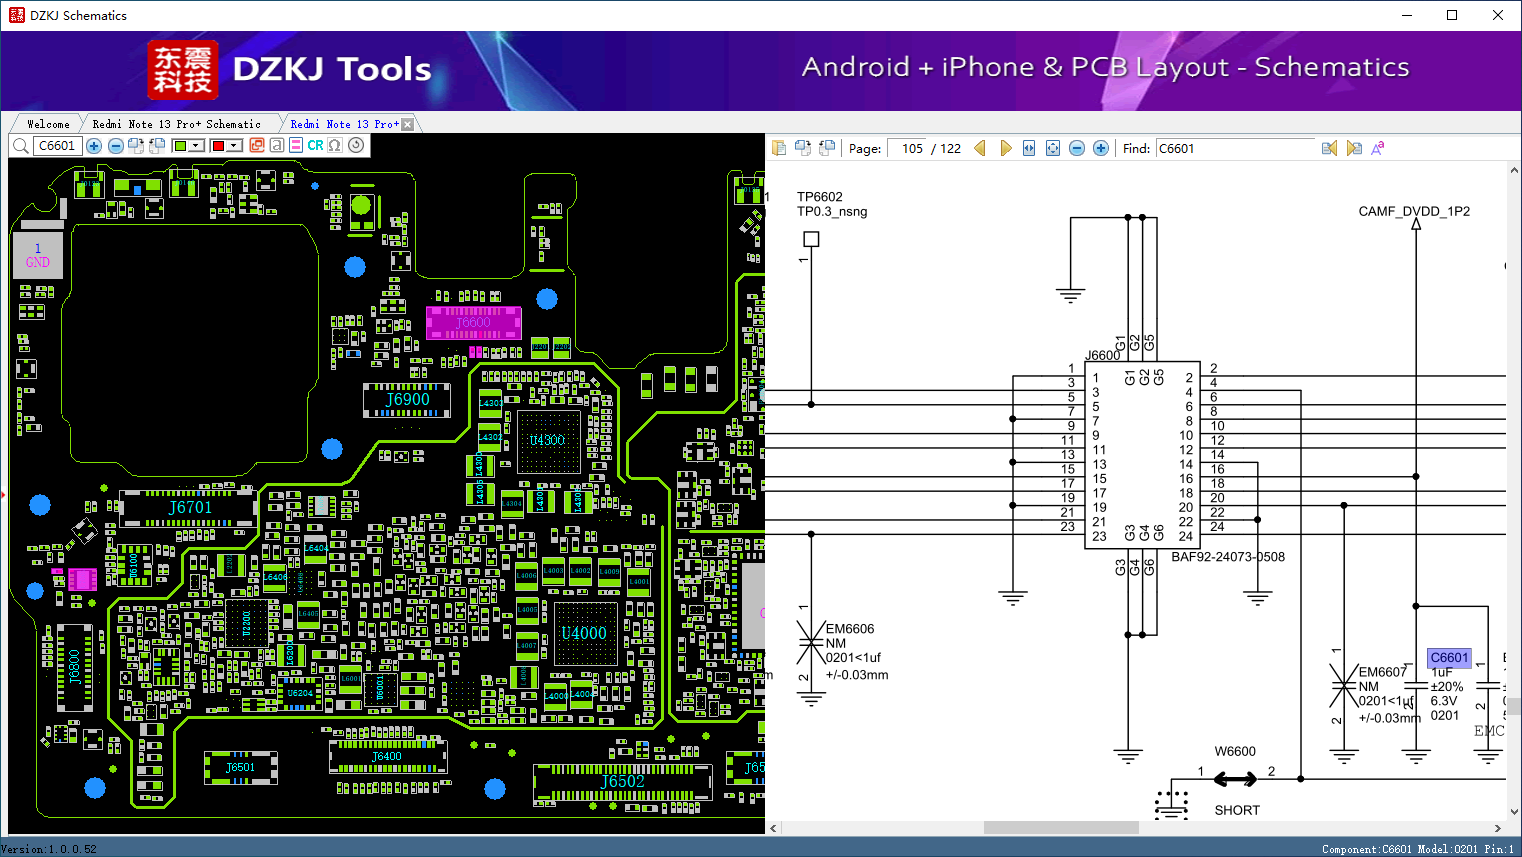Click the J6600 connector label in schematic

pyautogui.click(x=1102, y=355)
